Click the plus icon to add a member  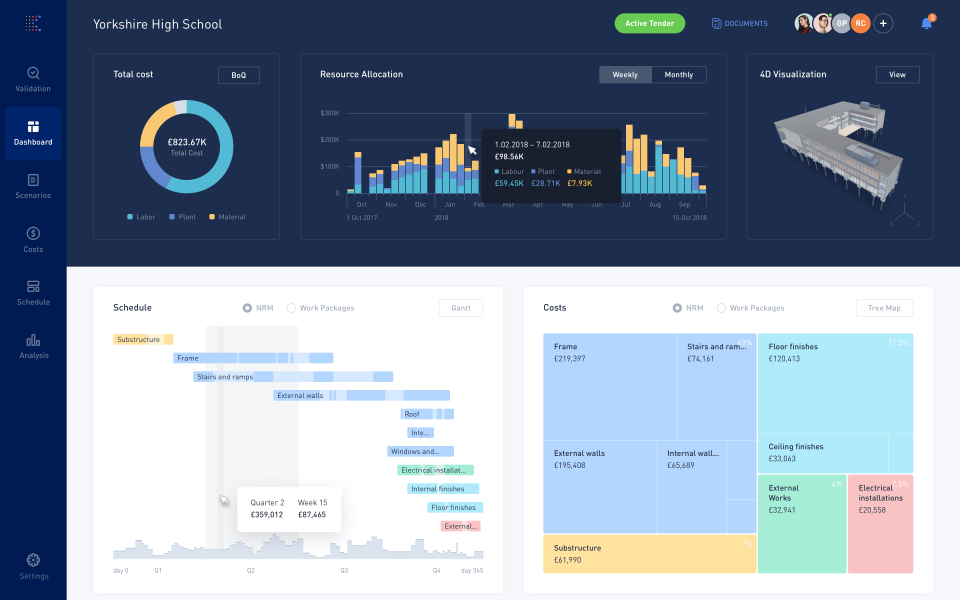882,22
